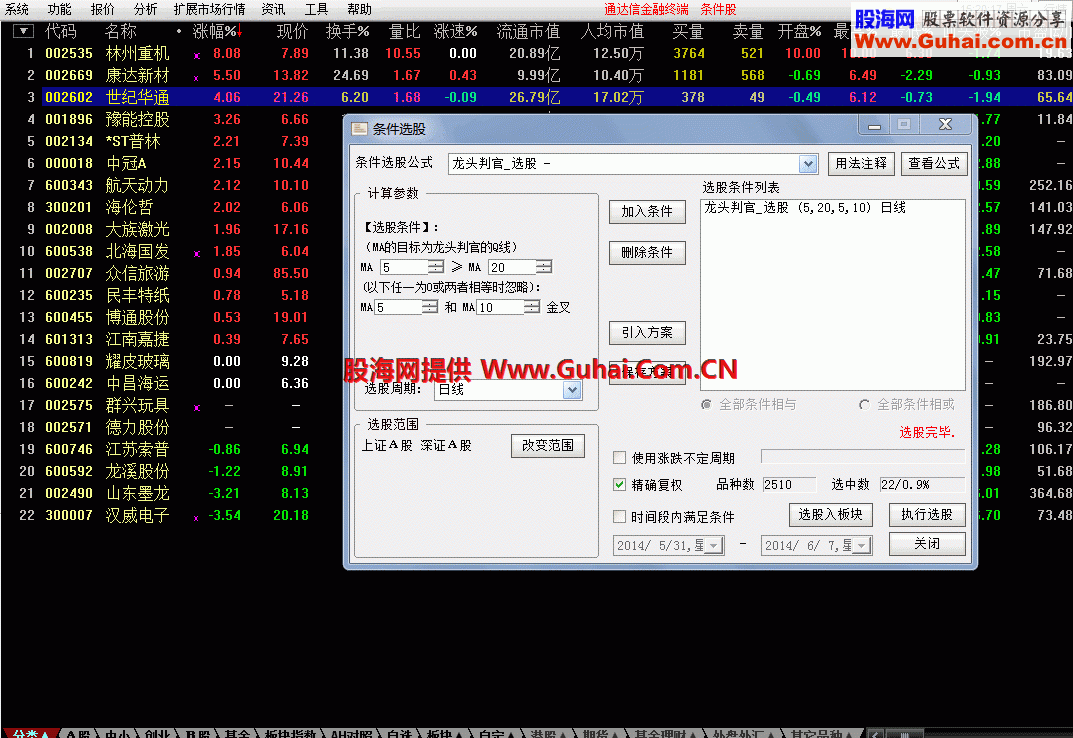Screen dimensions: 1073x738
Task: Click the 改变范围 button
Action: pos(547,446)
